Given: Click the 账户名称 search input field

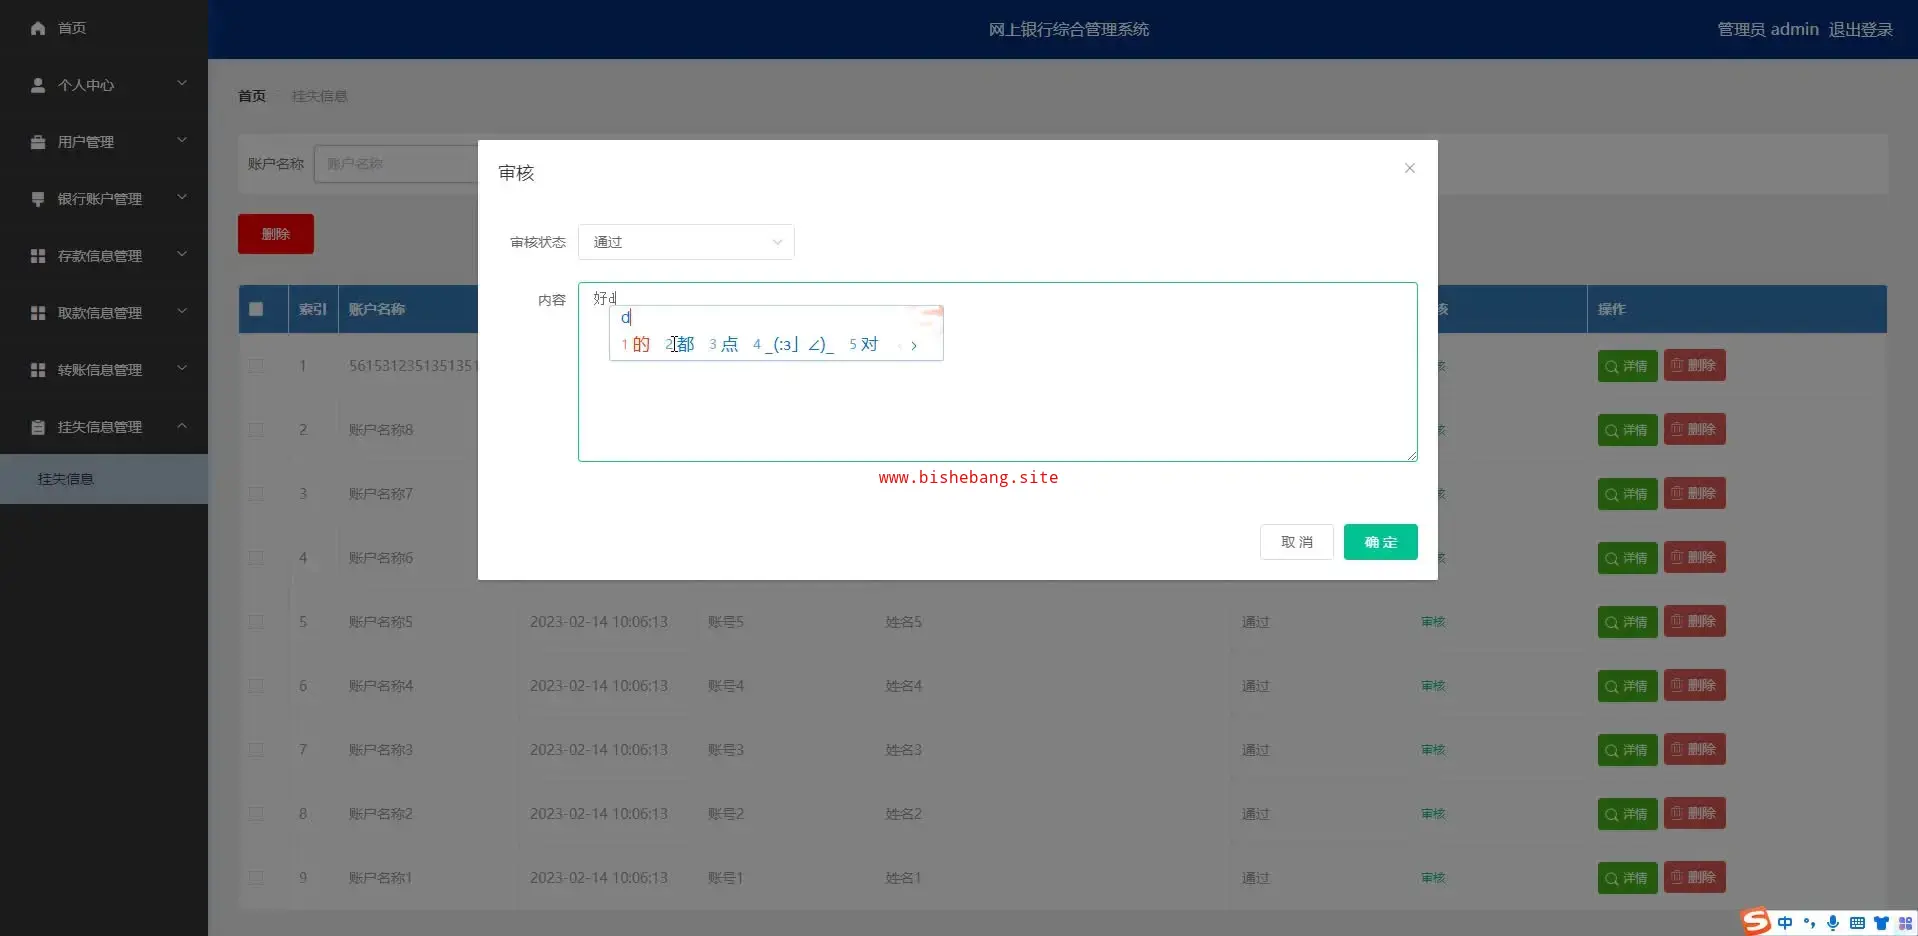Looking at the screenshot, I should click(396, 164).
